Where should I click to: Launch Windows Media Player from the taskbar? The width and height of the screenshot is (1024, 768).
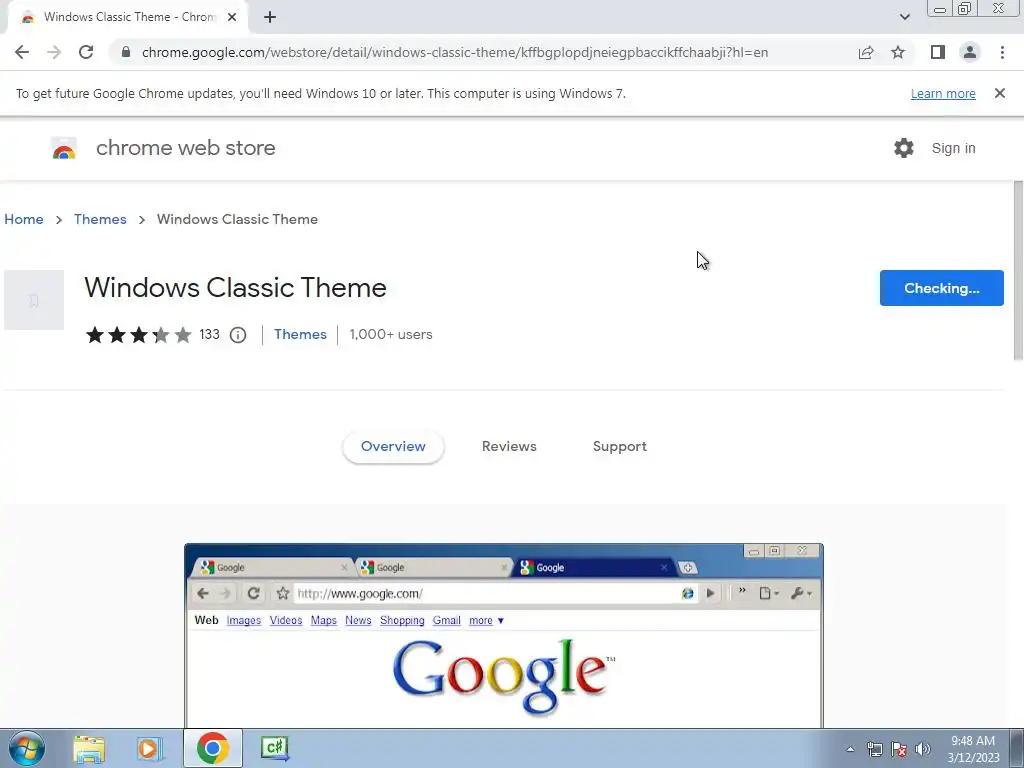pos(150,748)
